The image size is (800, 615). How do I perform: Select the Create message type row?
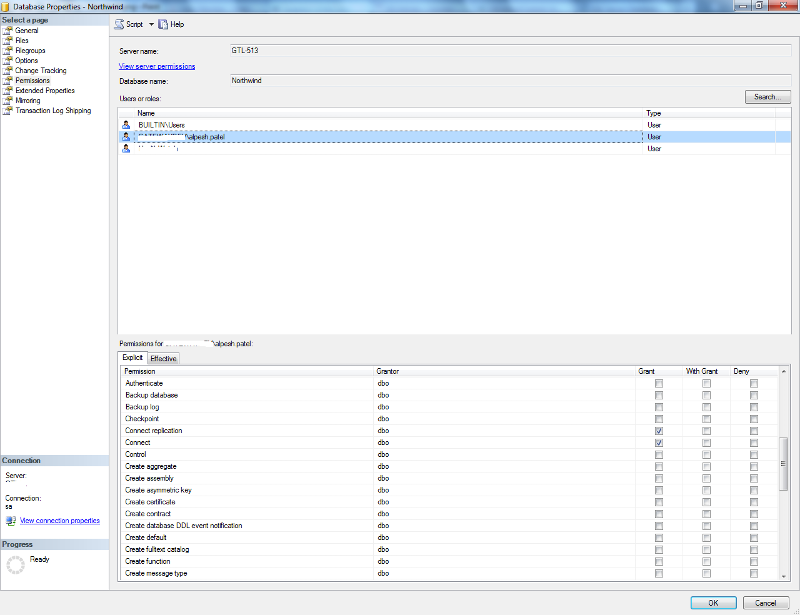point(449,574)
